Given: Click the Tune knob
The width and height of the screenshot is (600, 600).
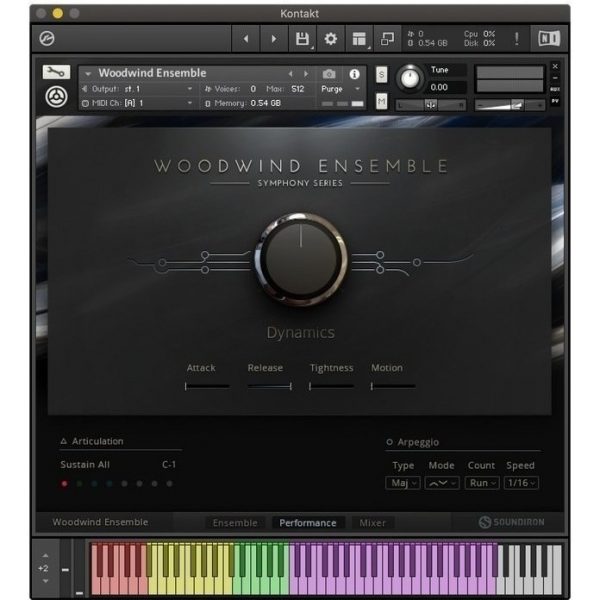Looking at the screenshot, I should pos(409,78).
